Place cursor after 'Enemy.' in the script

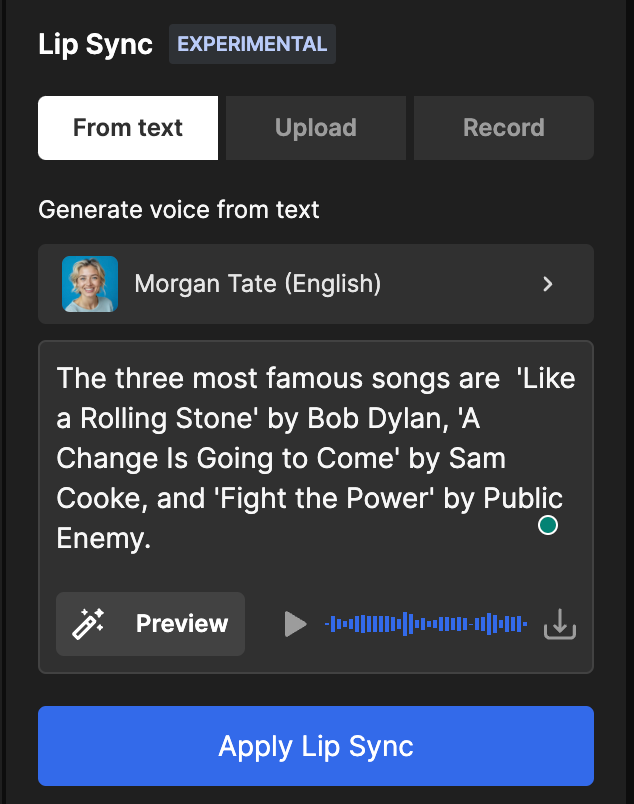click(152, 538)
